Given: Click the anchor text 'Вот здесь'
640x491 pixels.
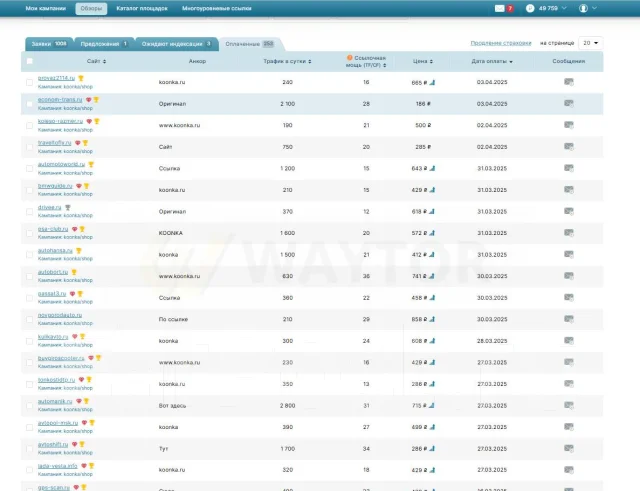Looking at the screenshot, I should point(172,405).
